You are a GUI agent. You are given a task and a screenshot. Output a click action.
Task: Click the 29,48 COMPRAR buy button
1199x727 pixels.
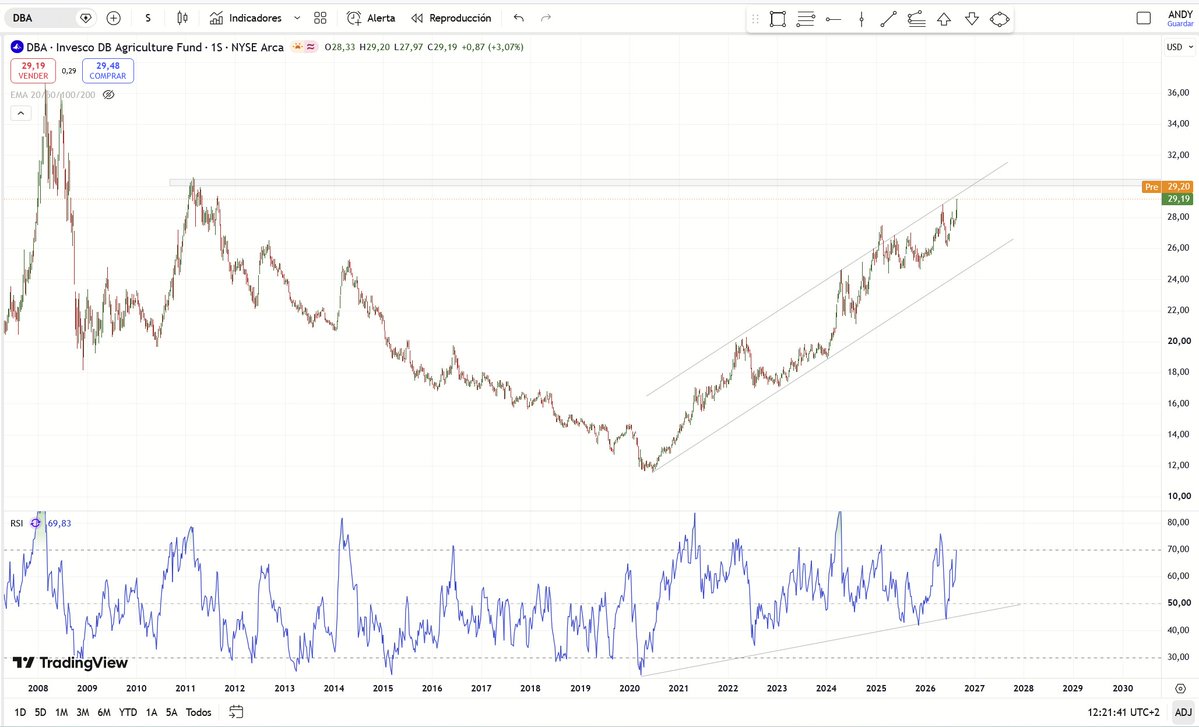point(108,70)
